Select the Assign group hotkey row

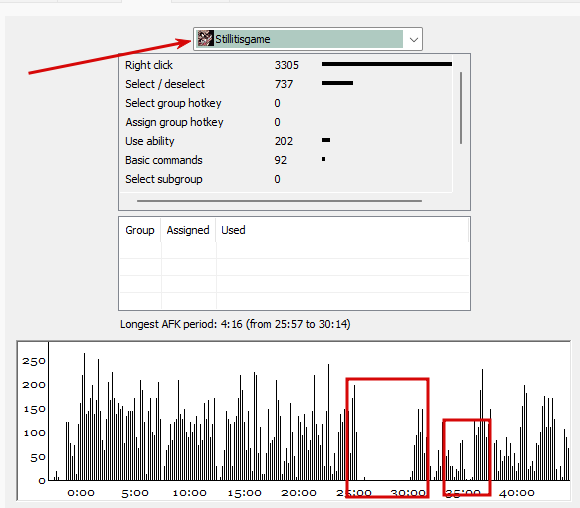(x=286, y=122)
